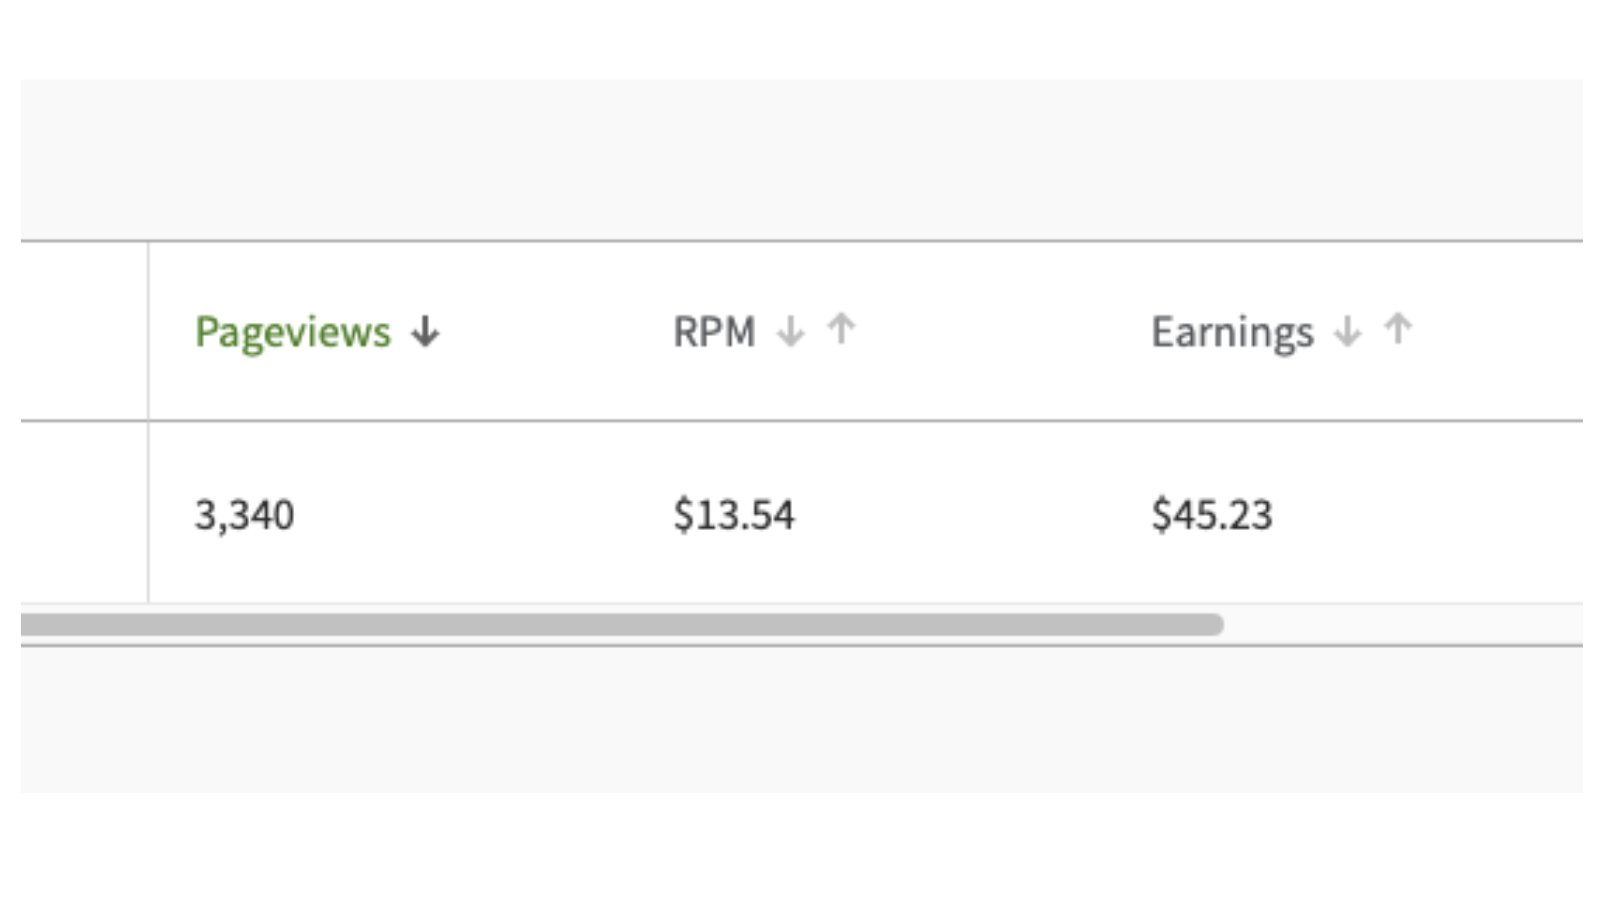Sort Earnings ascending with up arrow
This screenshot has width=1600, height=900.
[x=1398, y=329]
